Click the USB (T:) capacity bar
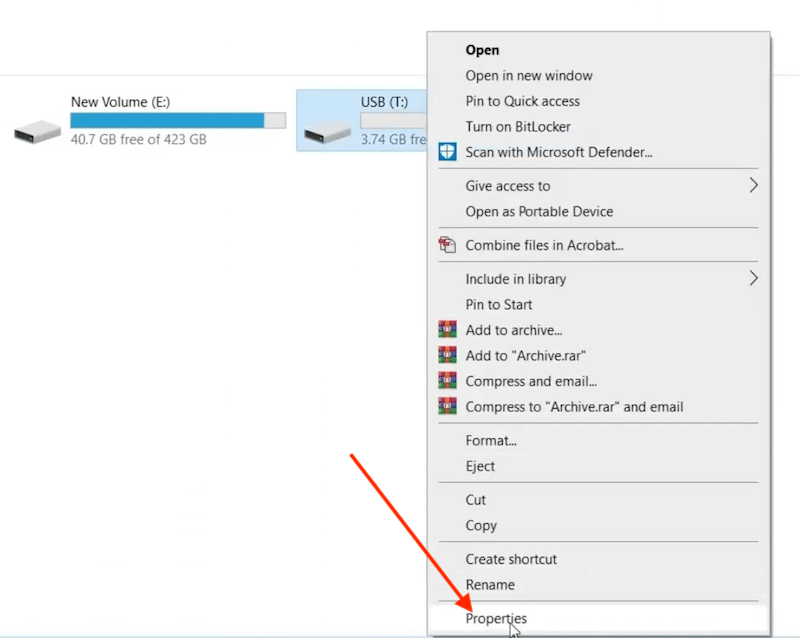This screenshot has height=638, width=800. coord(393,120)
